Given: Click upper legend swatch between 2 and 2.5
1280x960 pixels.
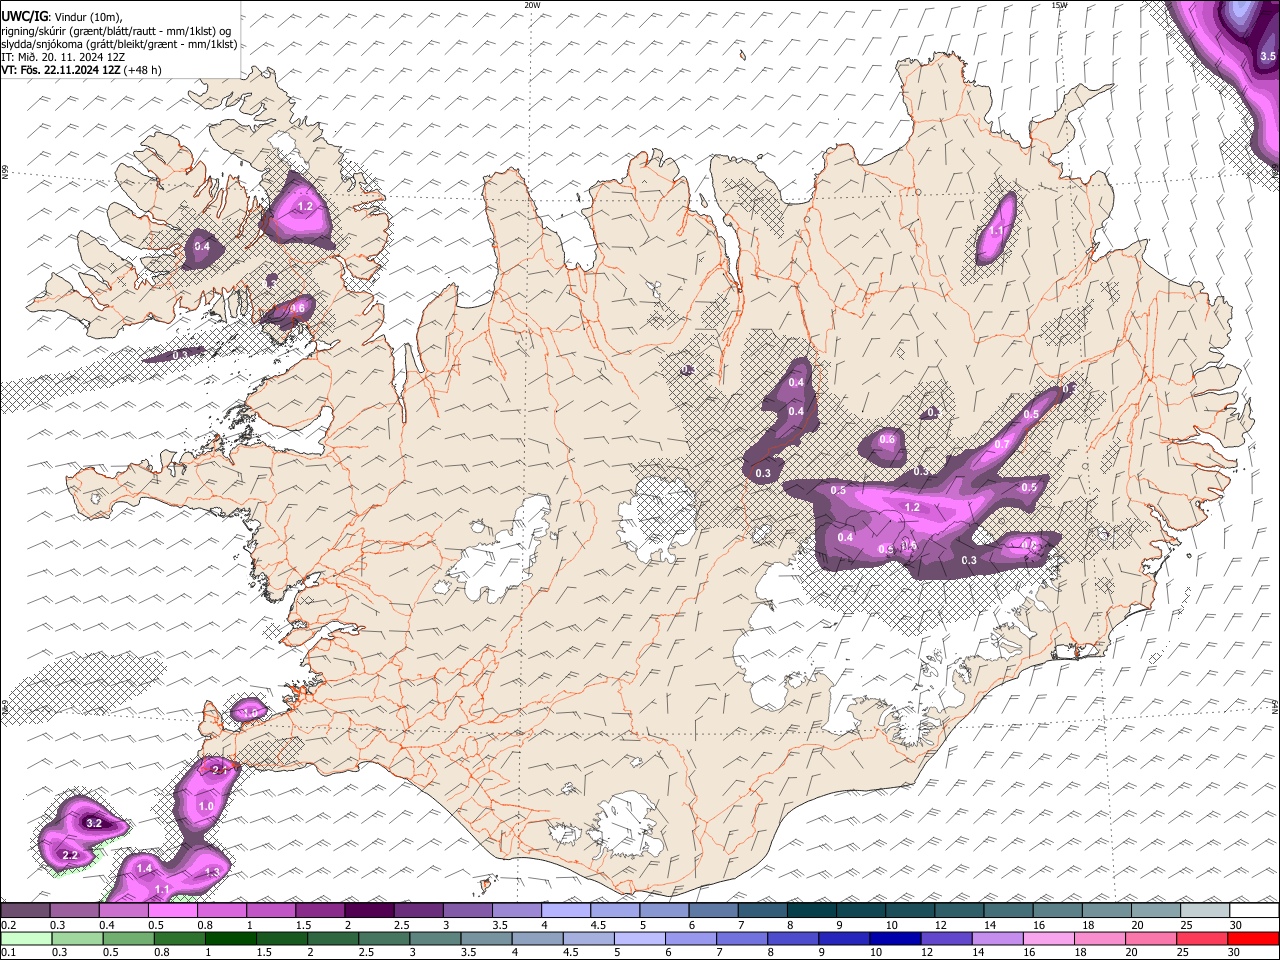Looking at the screenshot, I should point(369,911).
